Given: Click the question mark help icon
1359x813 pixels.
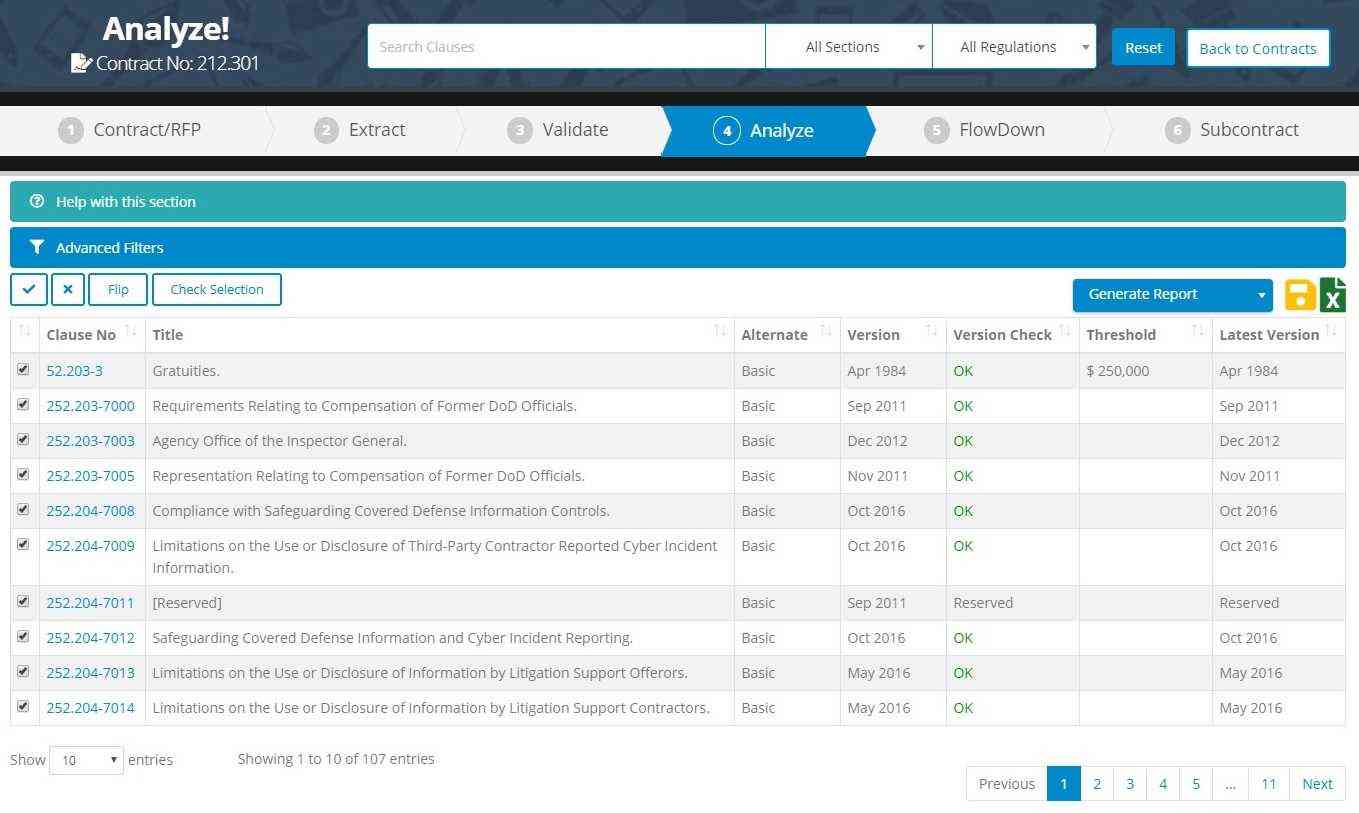Looking at the screenshot, I should [x=37, y=201].
